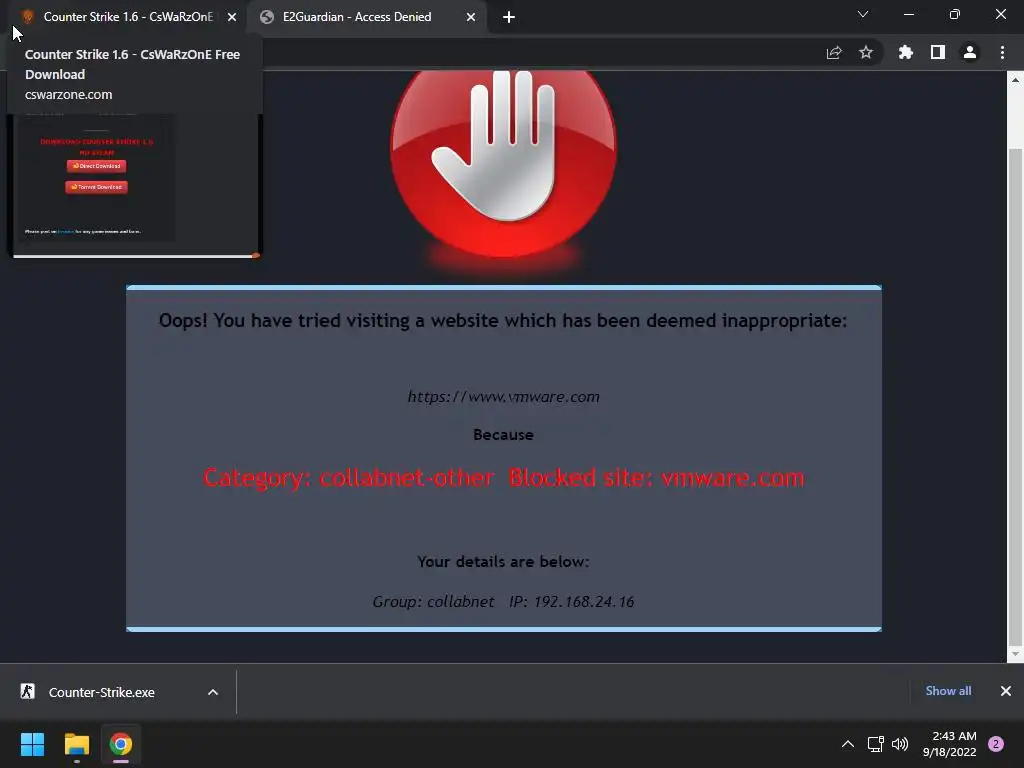Open the downloaded Counter-Strike.exe file

pos(101,692)
